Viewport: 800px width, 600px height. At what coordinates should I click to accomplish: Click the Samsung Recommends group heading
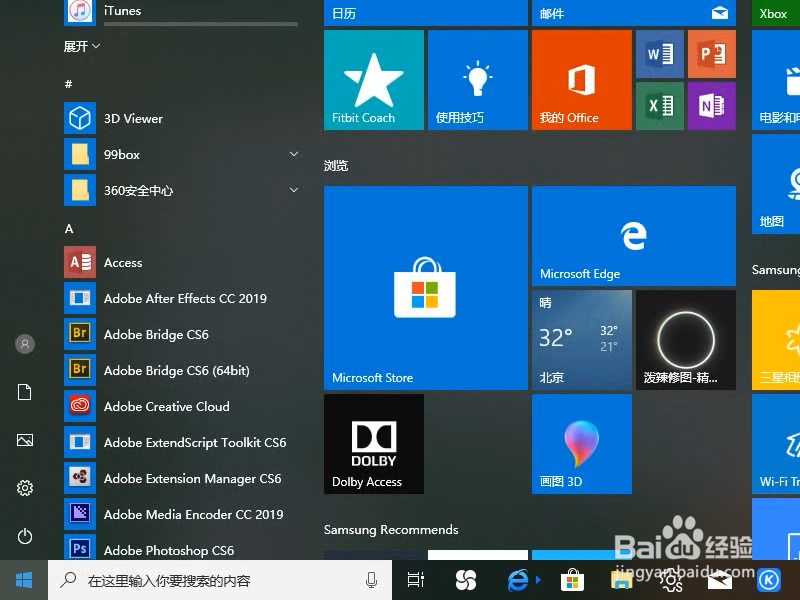391,530
